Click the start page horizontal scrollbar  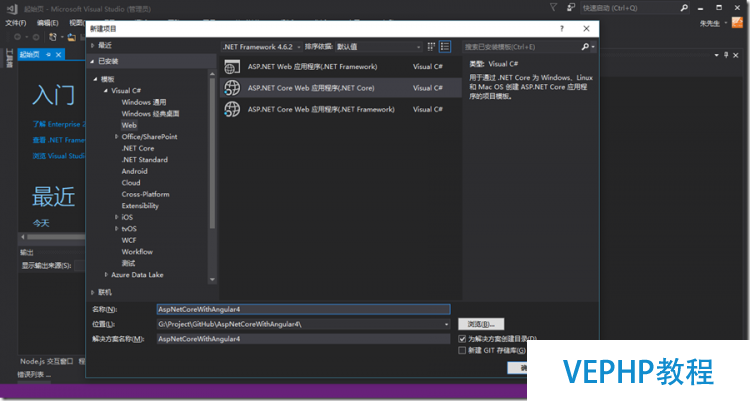click(x=55, y=237)
